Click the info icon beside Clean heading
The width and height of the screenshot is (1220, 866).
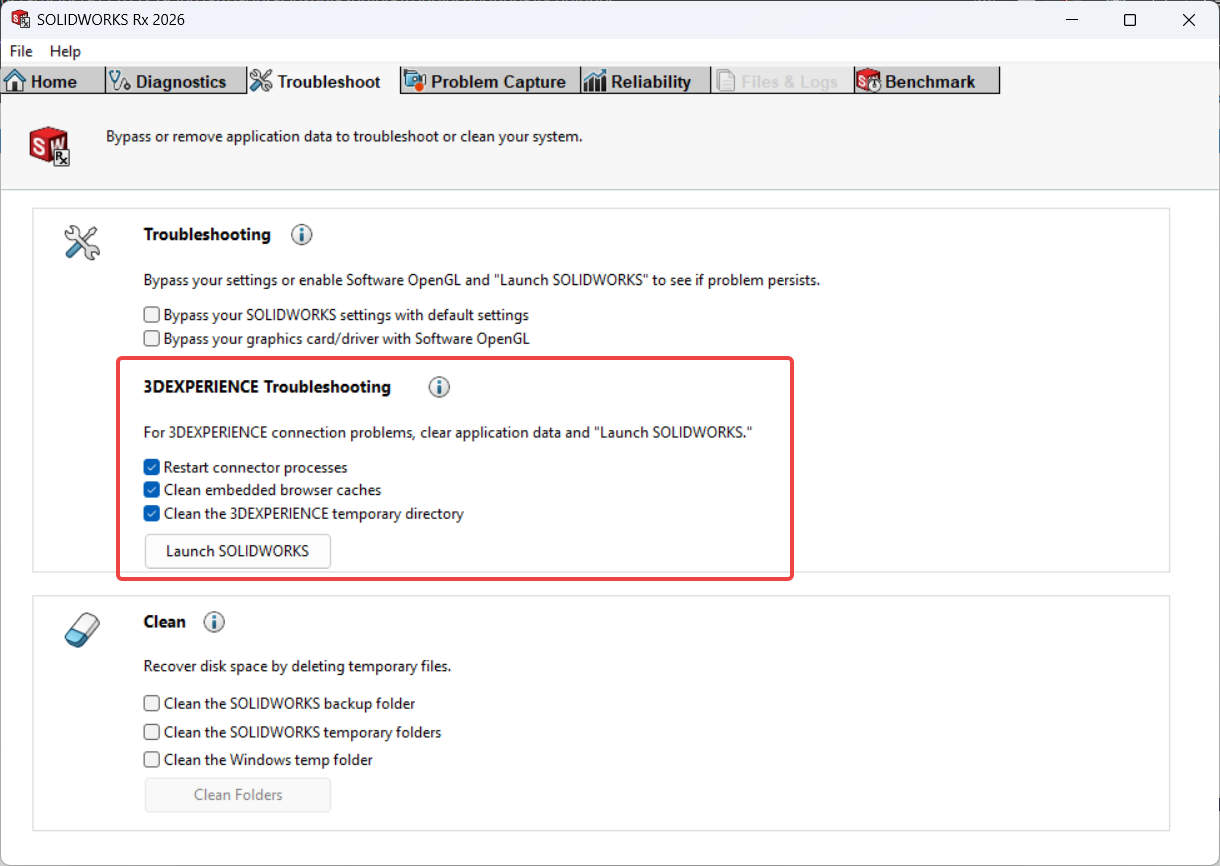[214, 622]
